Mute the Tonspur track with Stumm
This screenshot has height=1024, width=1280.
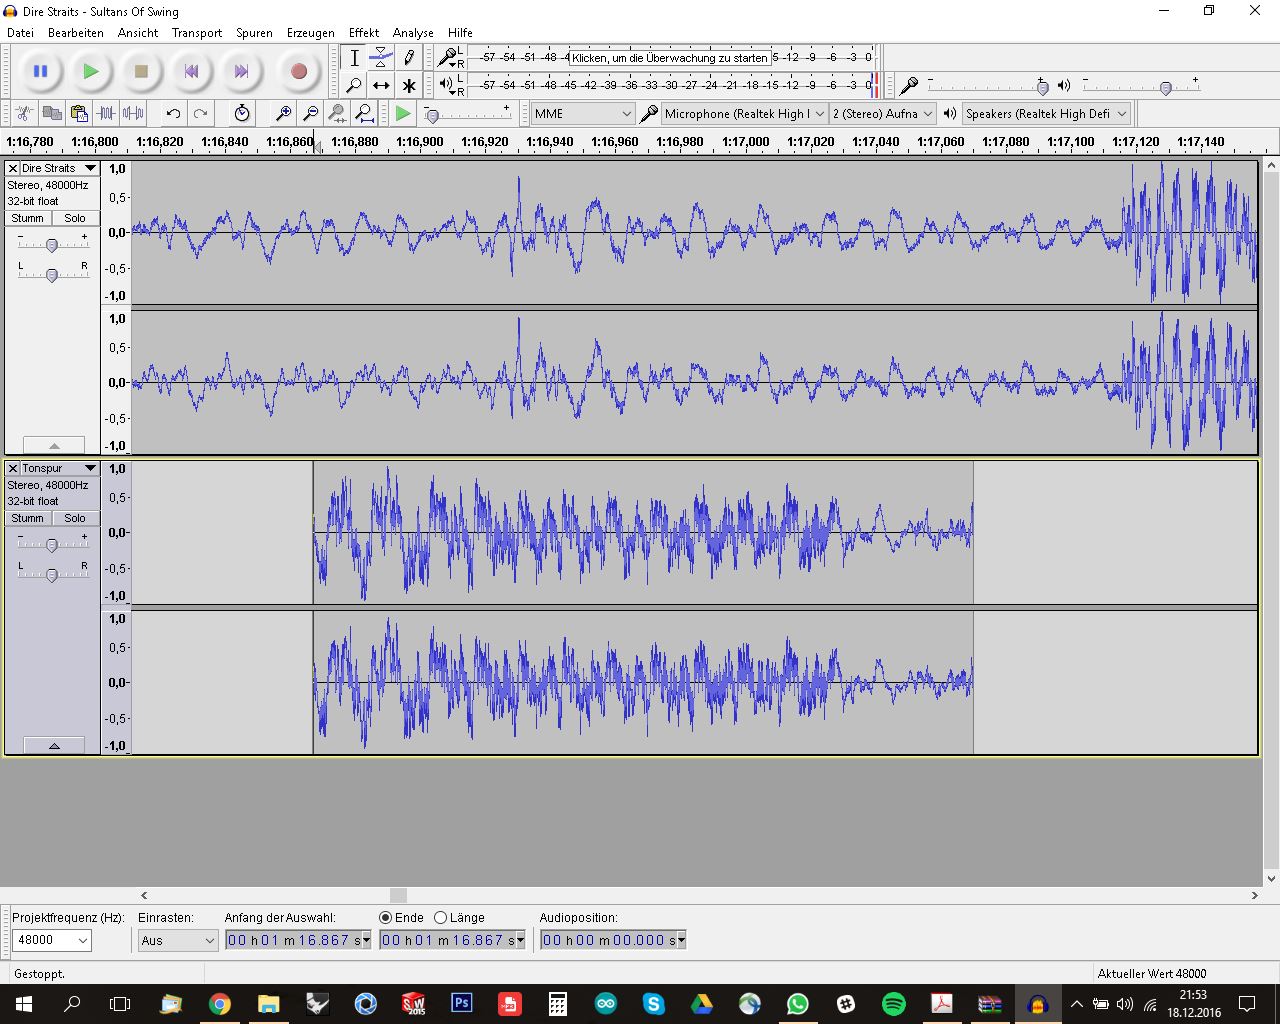click(x=28, y=518)
